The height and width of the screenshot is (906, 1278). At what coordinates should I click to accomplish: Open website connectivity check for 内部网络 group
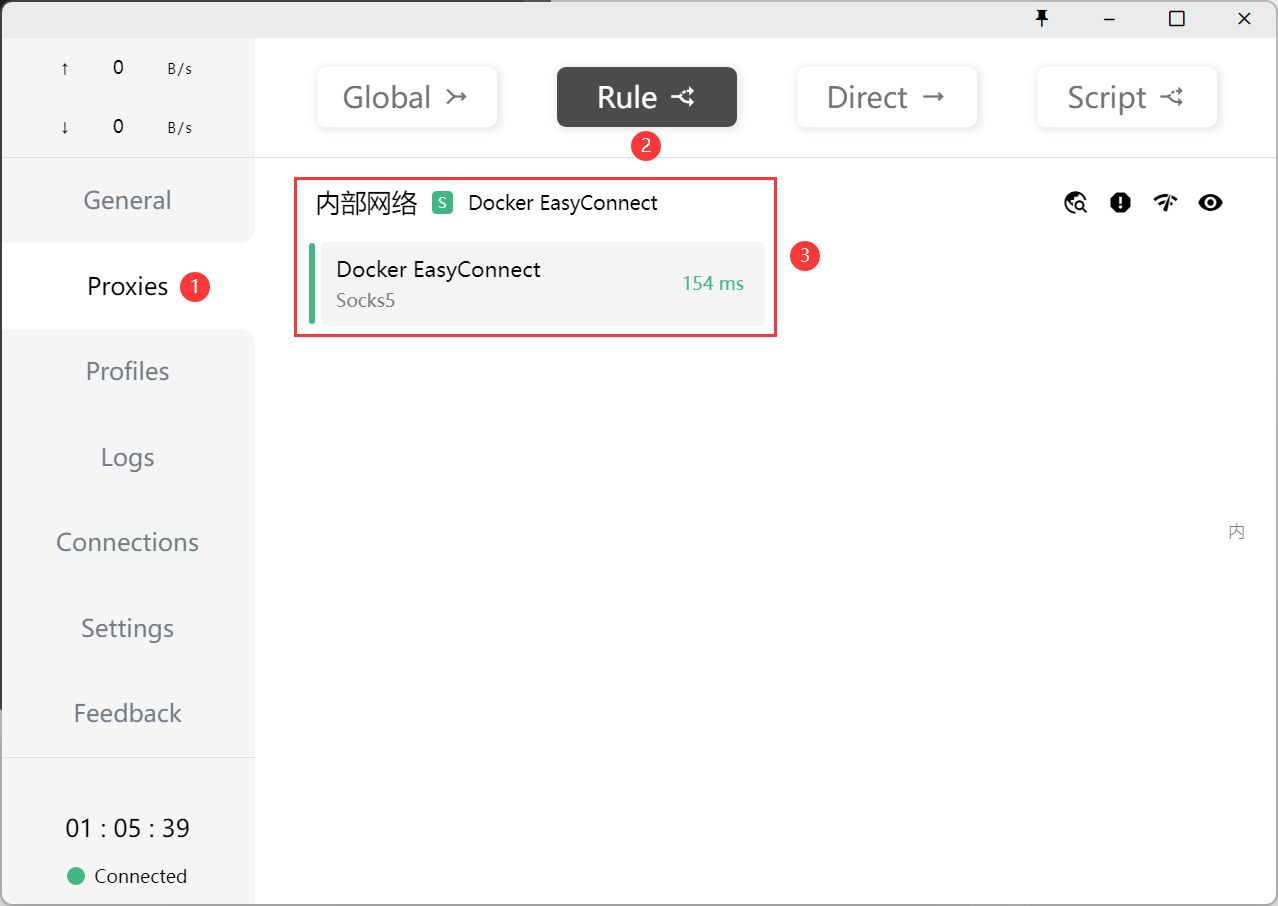[1076, 203]
